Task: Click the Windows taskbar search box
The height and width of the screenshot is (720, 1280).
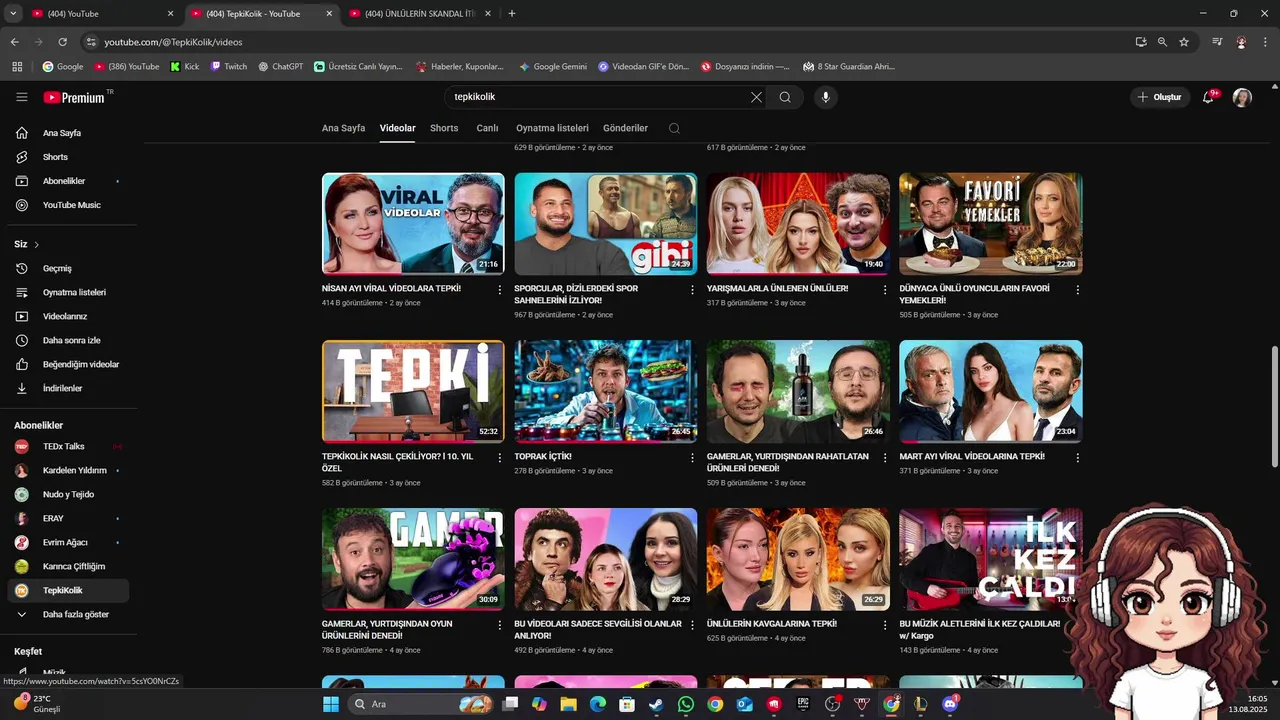Action: point(420,704)
